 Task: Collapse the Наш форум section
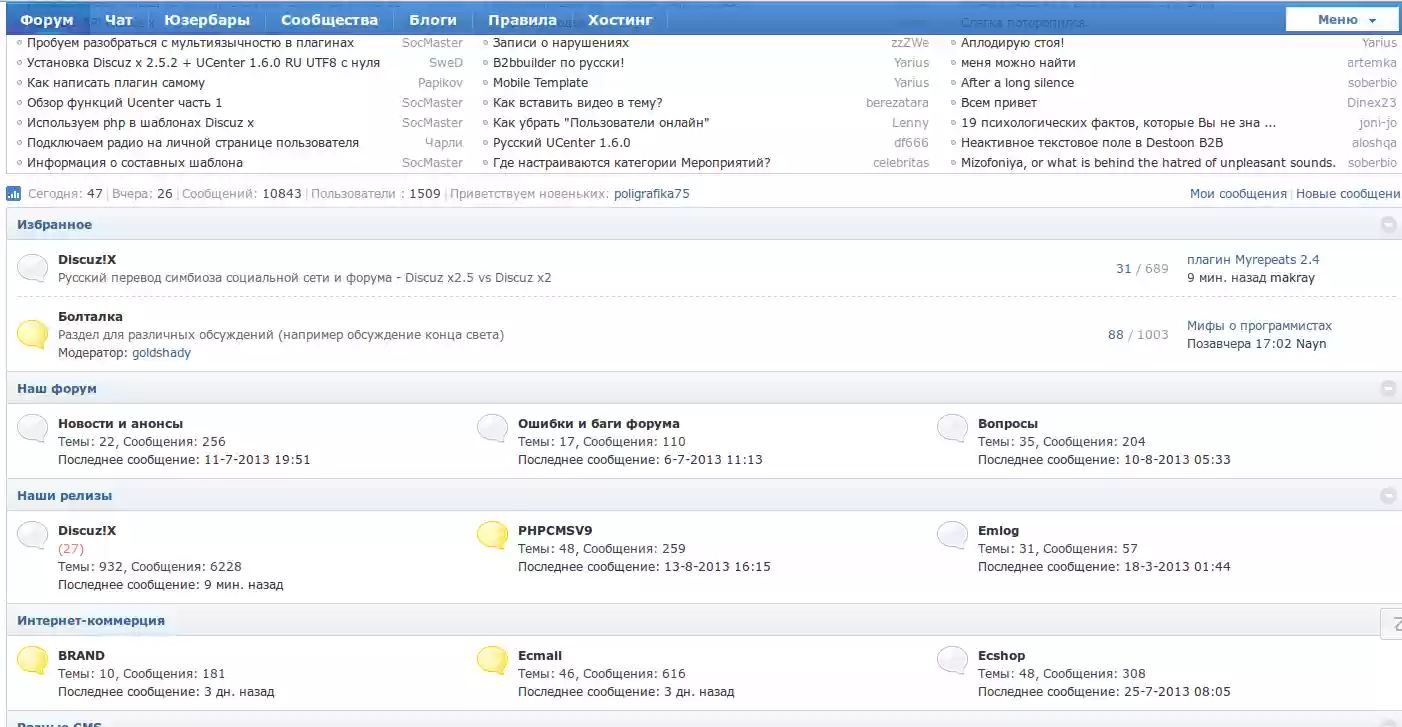1388,388
